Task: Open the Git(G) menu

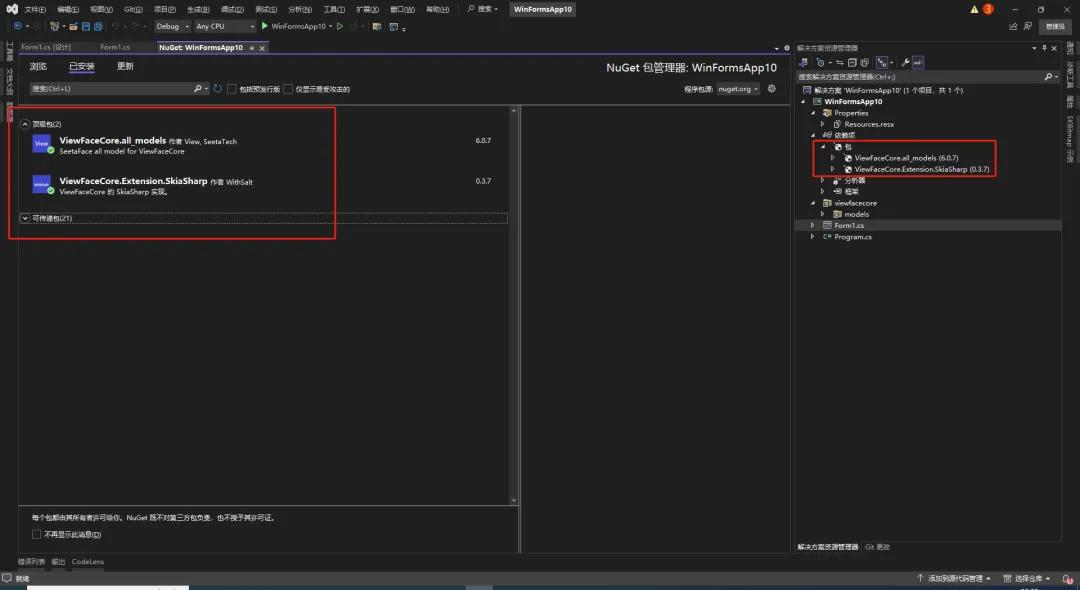Action: point(133,9)
